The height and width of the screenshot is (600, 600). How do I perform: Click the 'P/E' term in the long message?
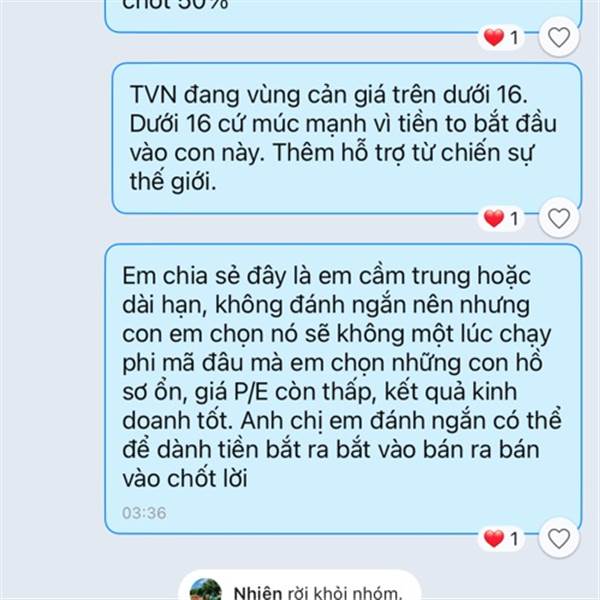click(x=251, y=391)
